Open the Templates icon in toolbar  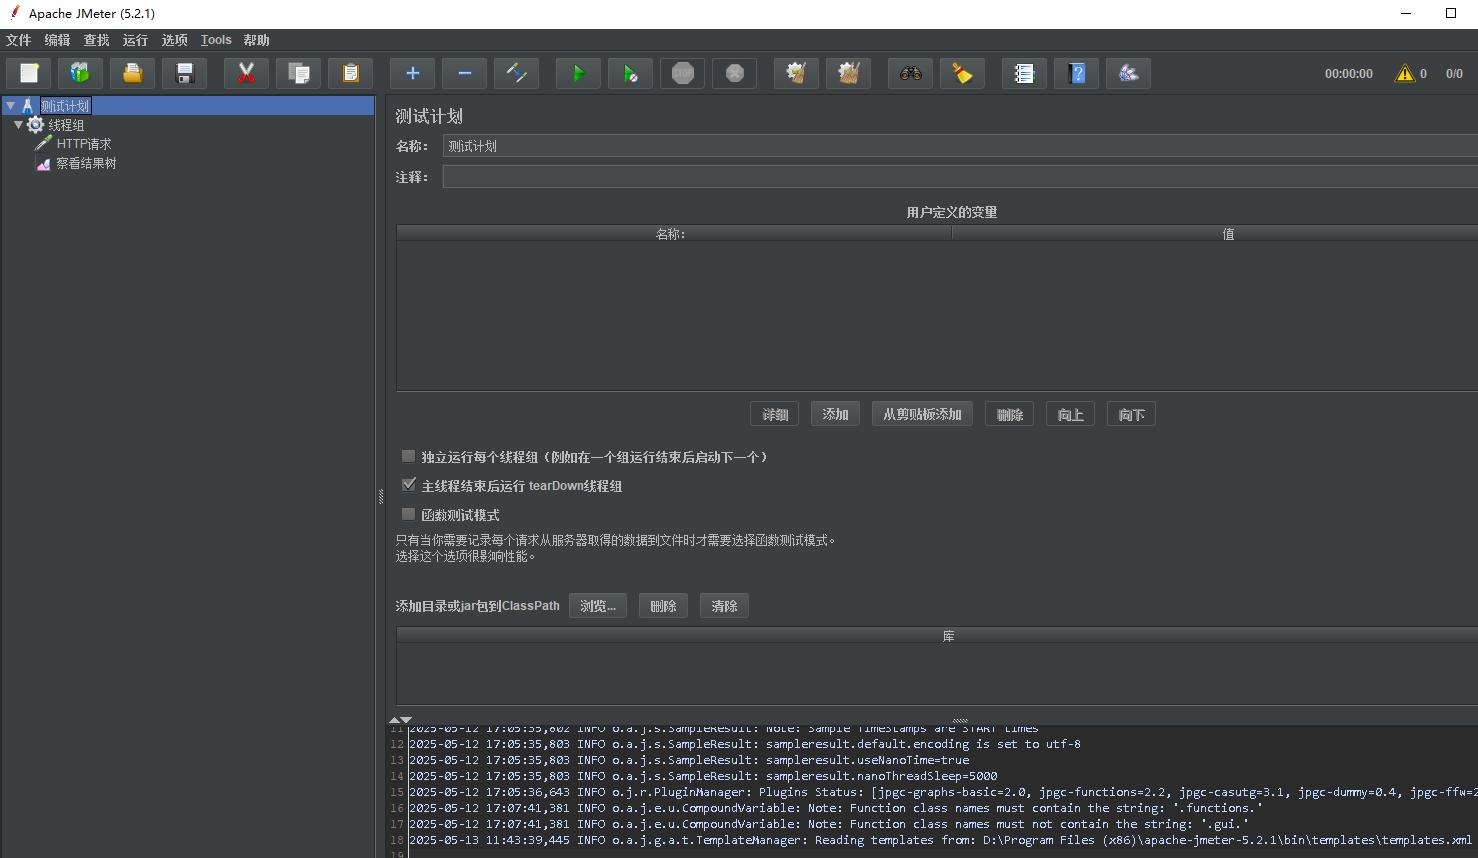point(80,73)
